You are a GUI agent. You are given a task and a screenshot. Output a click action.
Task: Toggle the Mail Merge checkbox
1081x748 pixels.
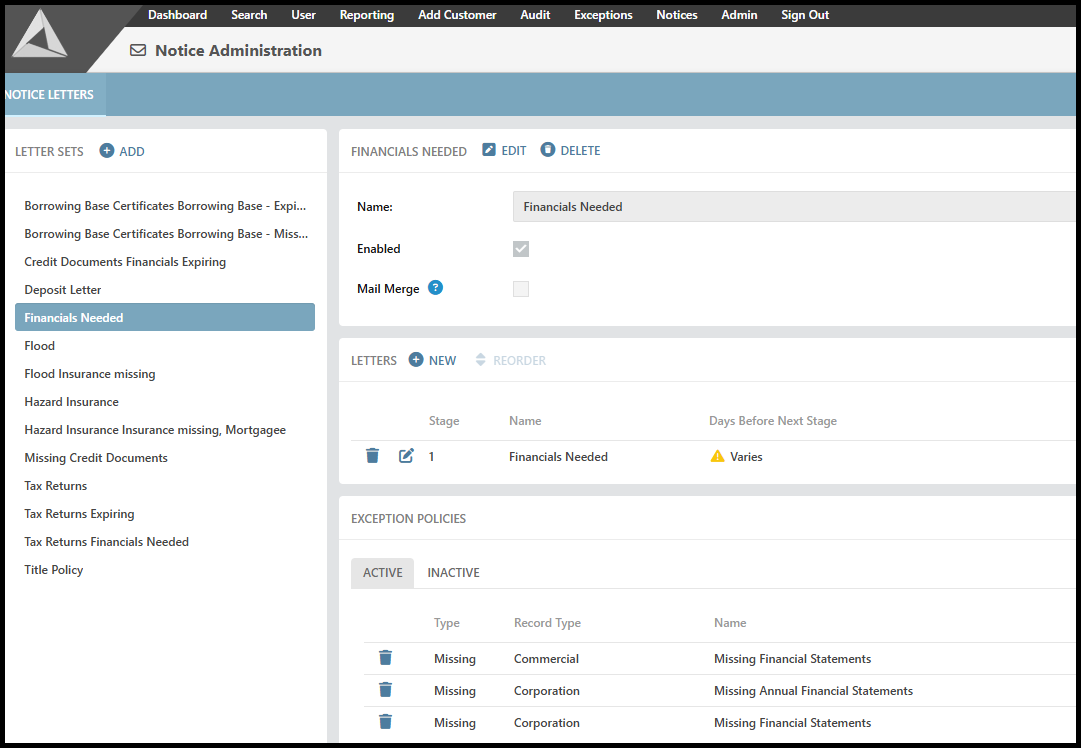[x=521, y=289]
